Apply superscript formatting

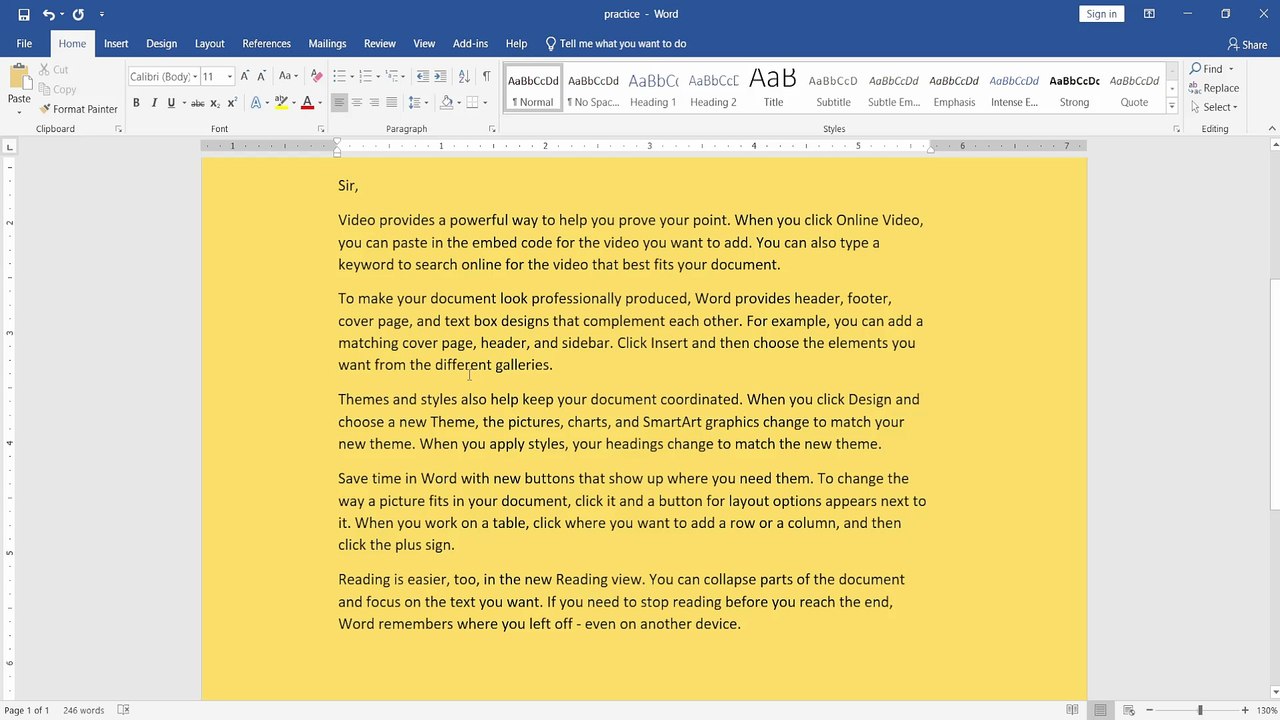pos(232,103)
